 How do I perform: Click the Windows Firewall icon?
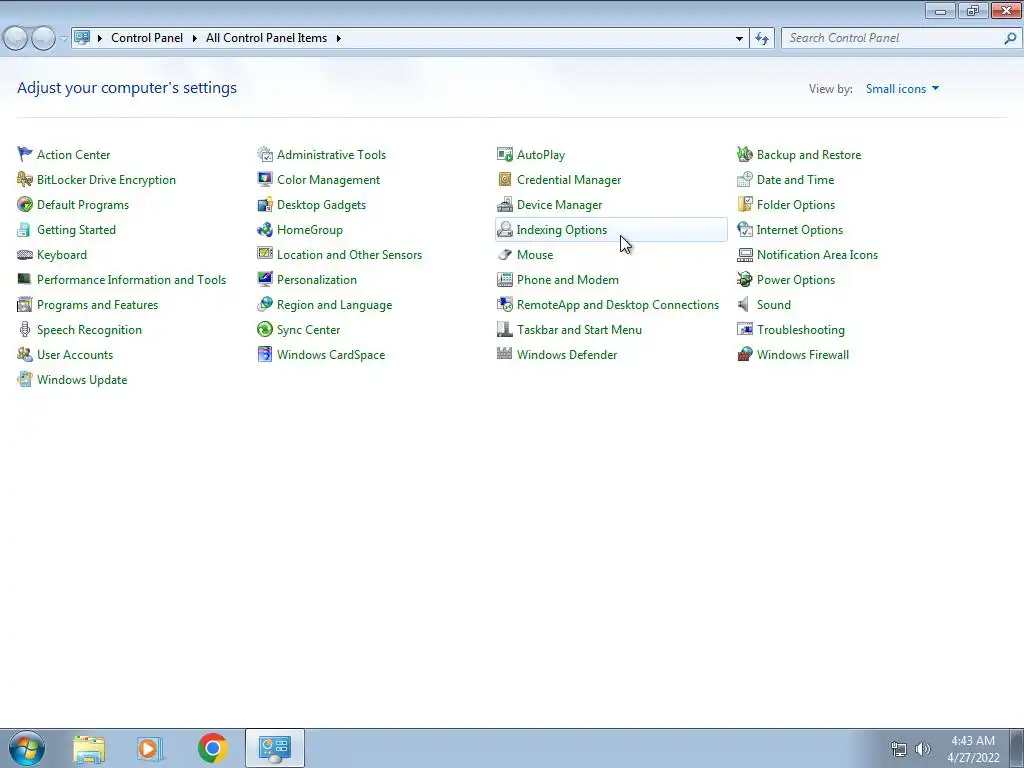coord(744,355)
